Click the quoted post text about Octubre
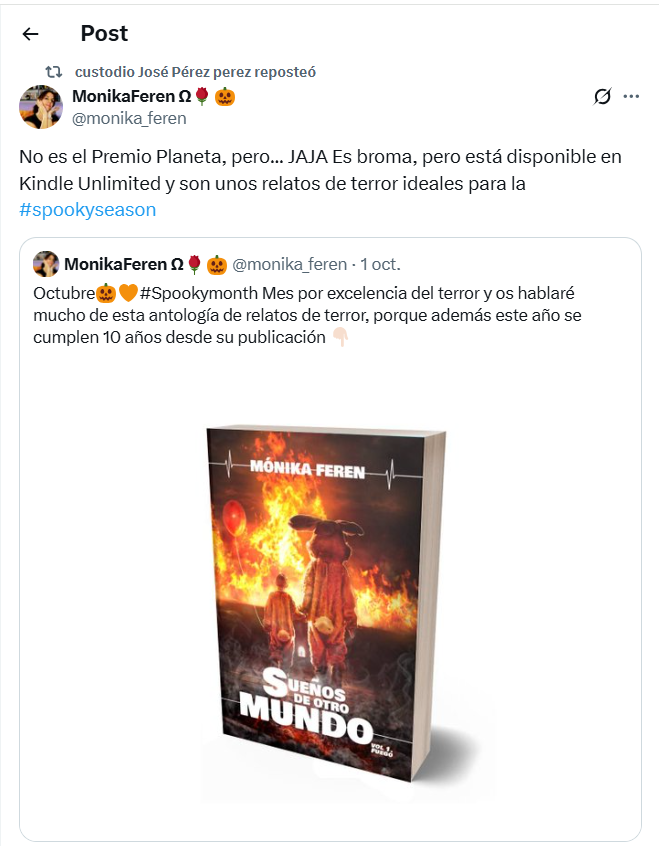659x846 pixels. (307, 315)
